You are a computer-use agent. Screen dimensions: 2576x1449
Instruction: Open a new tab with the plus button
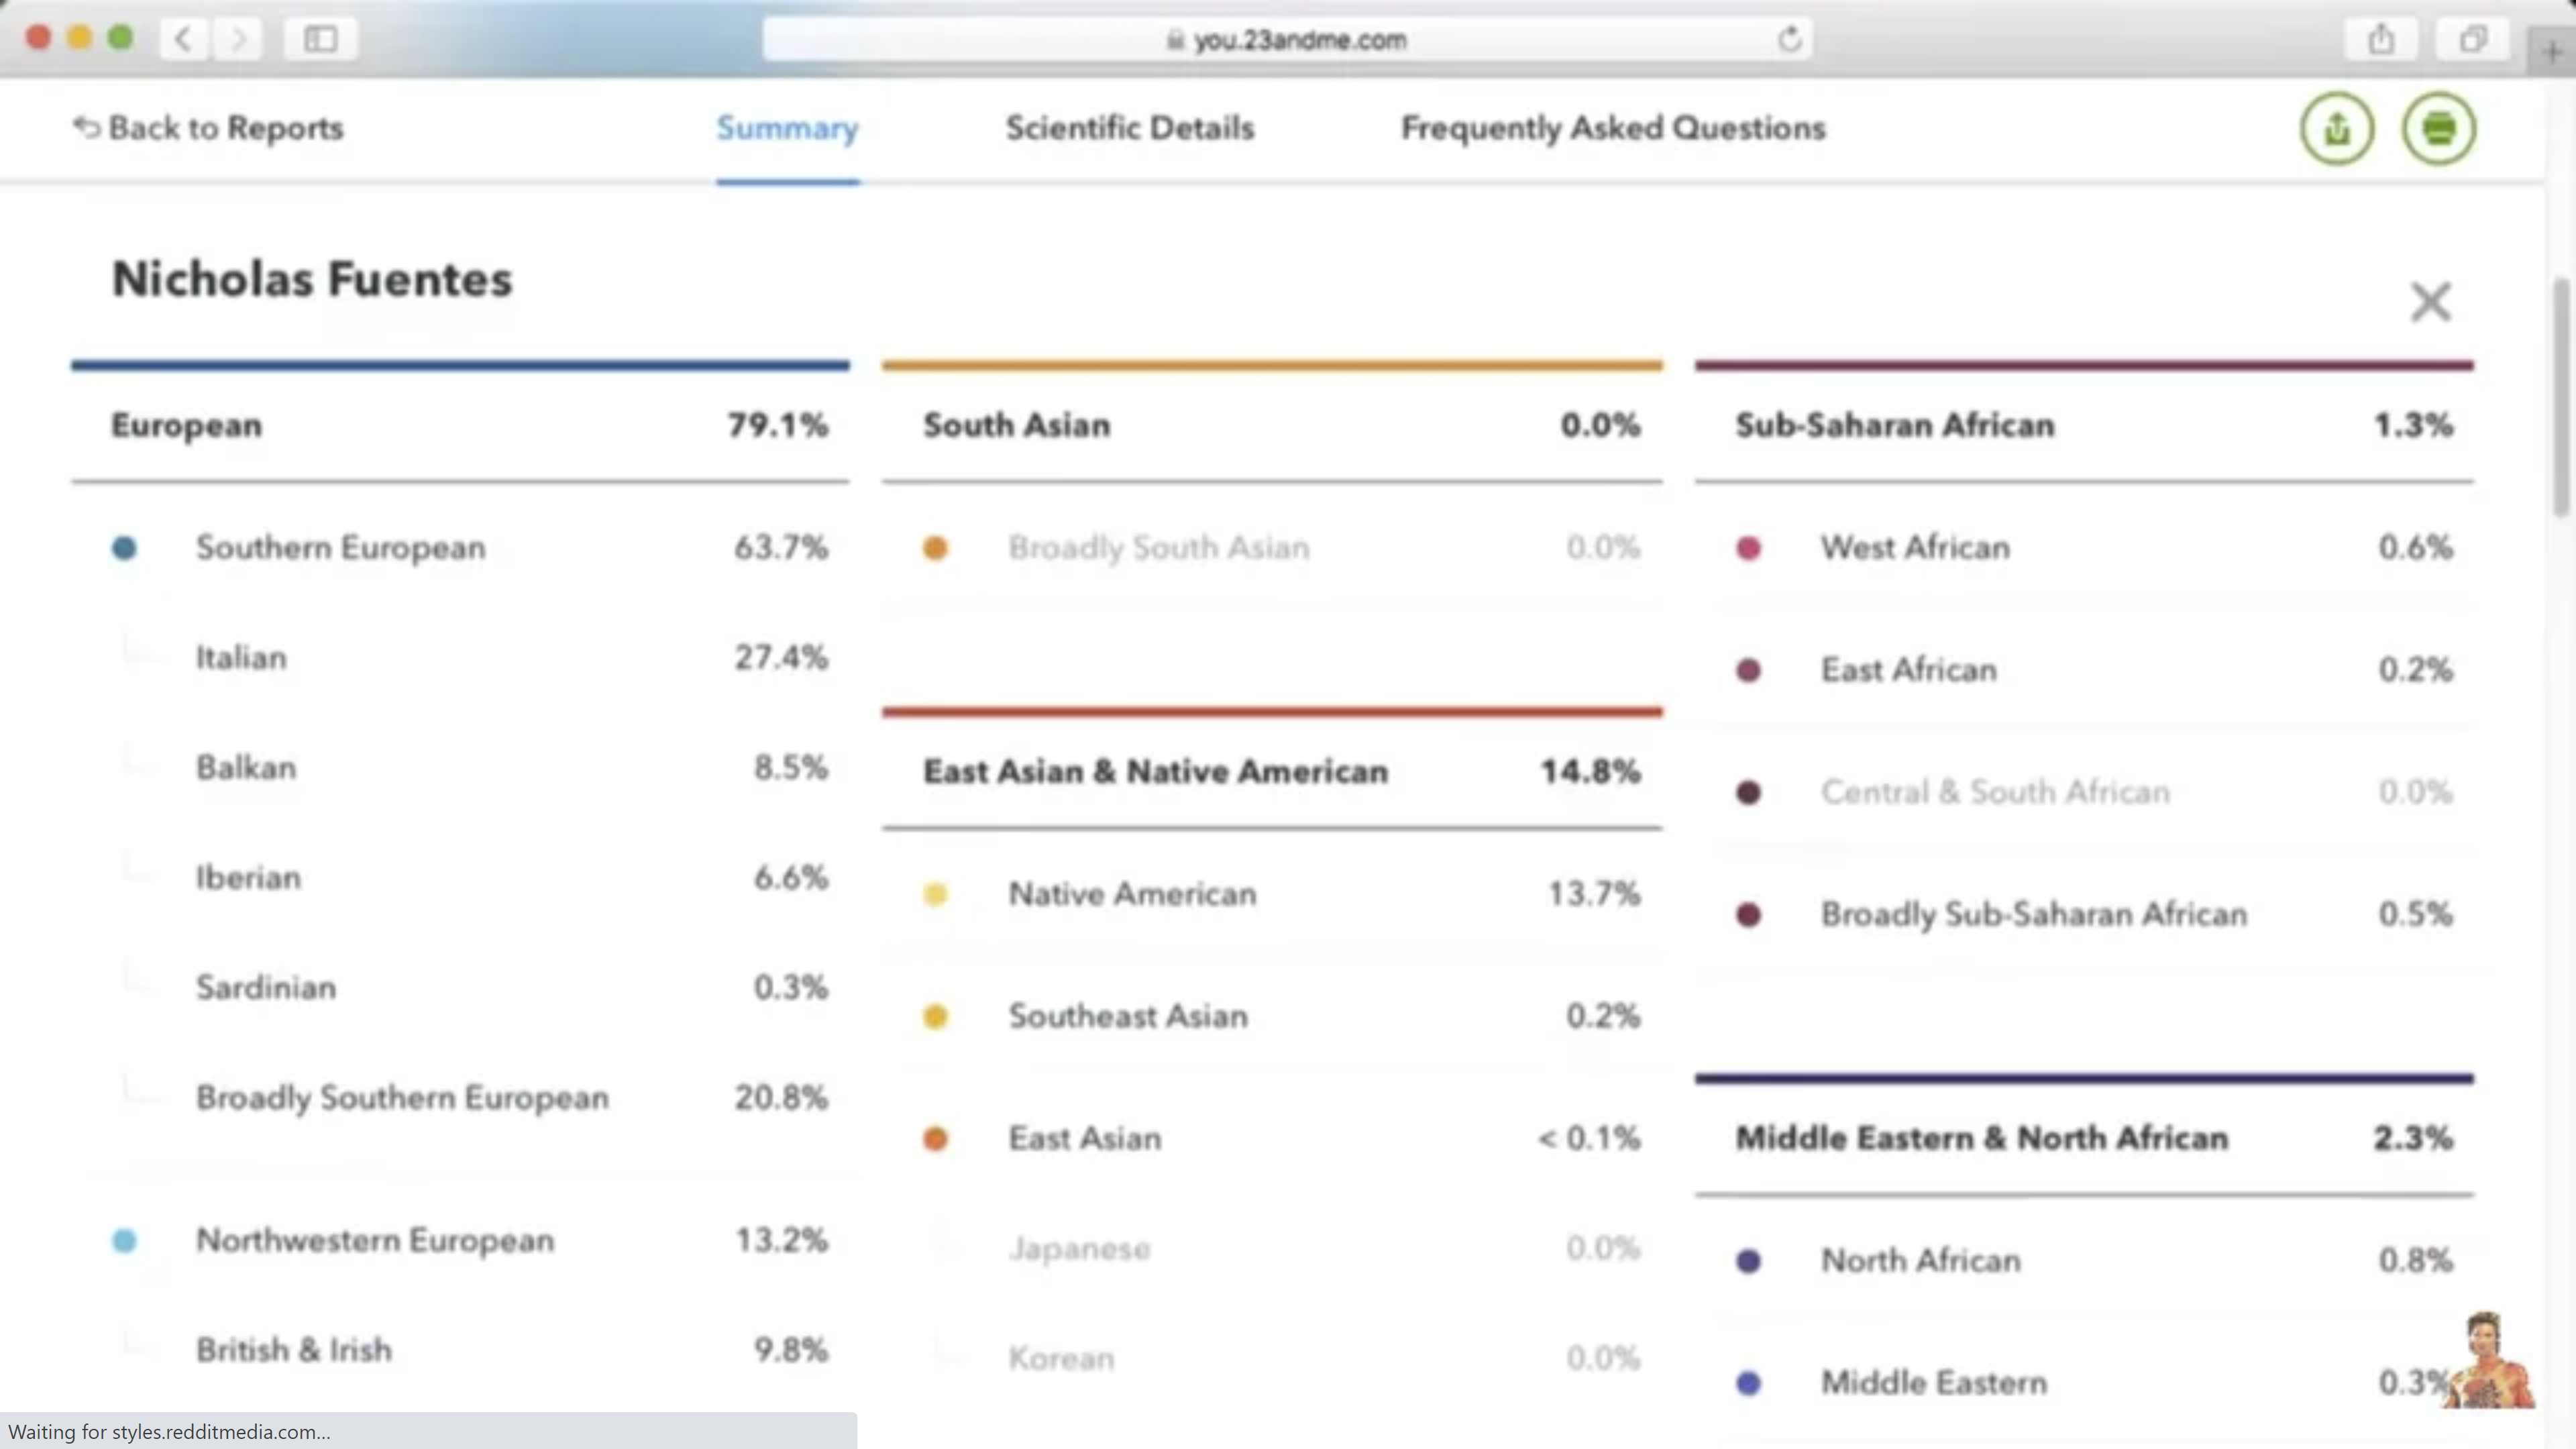pyautogui.click(x=2551, y=52)
